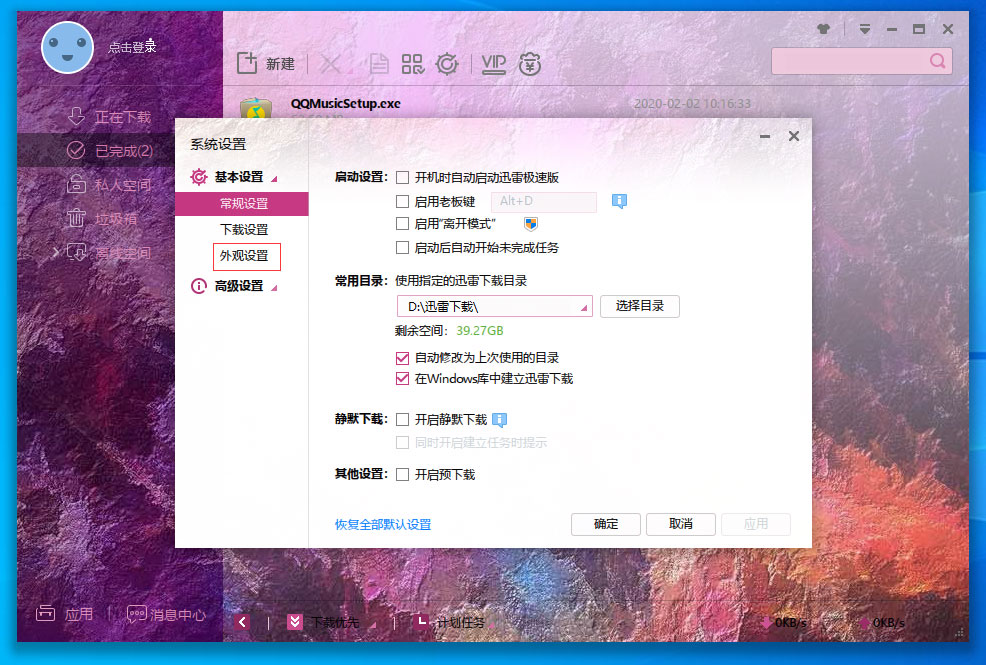Click the 确定 confirm button

tap(605, 523)
